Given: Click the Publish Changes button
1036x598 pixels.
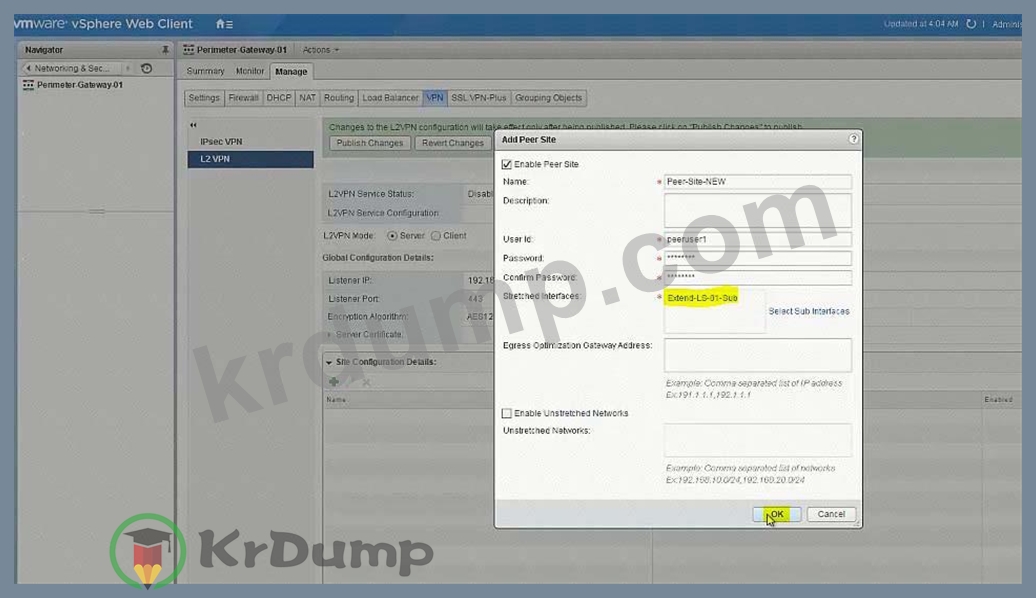Looking at the screenshot, I should click(369, 143).
